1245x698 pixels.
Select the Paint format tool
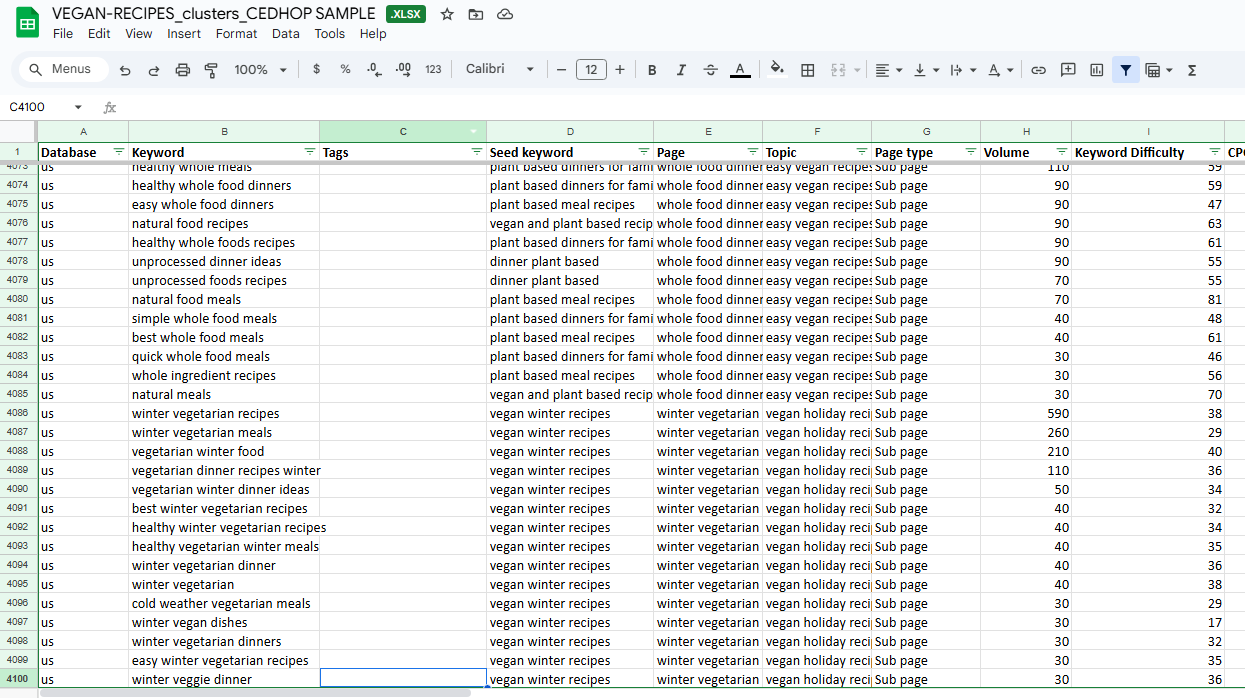(x=211, y=70)
